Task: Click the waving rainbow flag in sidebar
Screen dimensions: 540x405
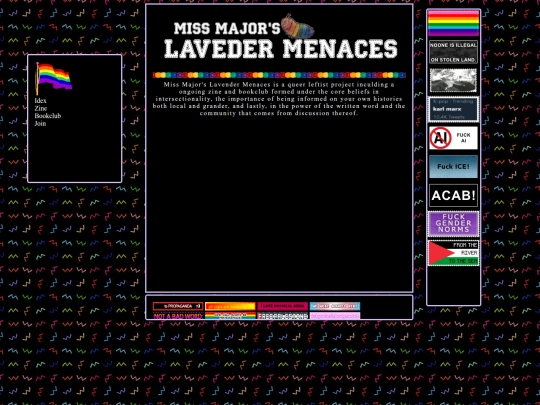Action: pos(54,79)
